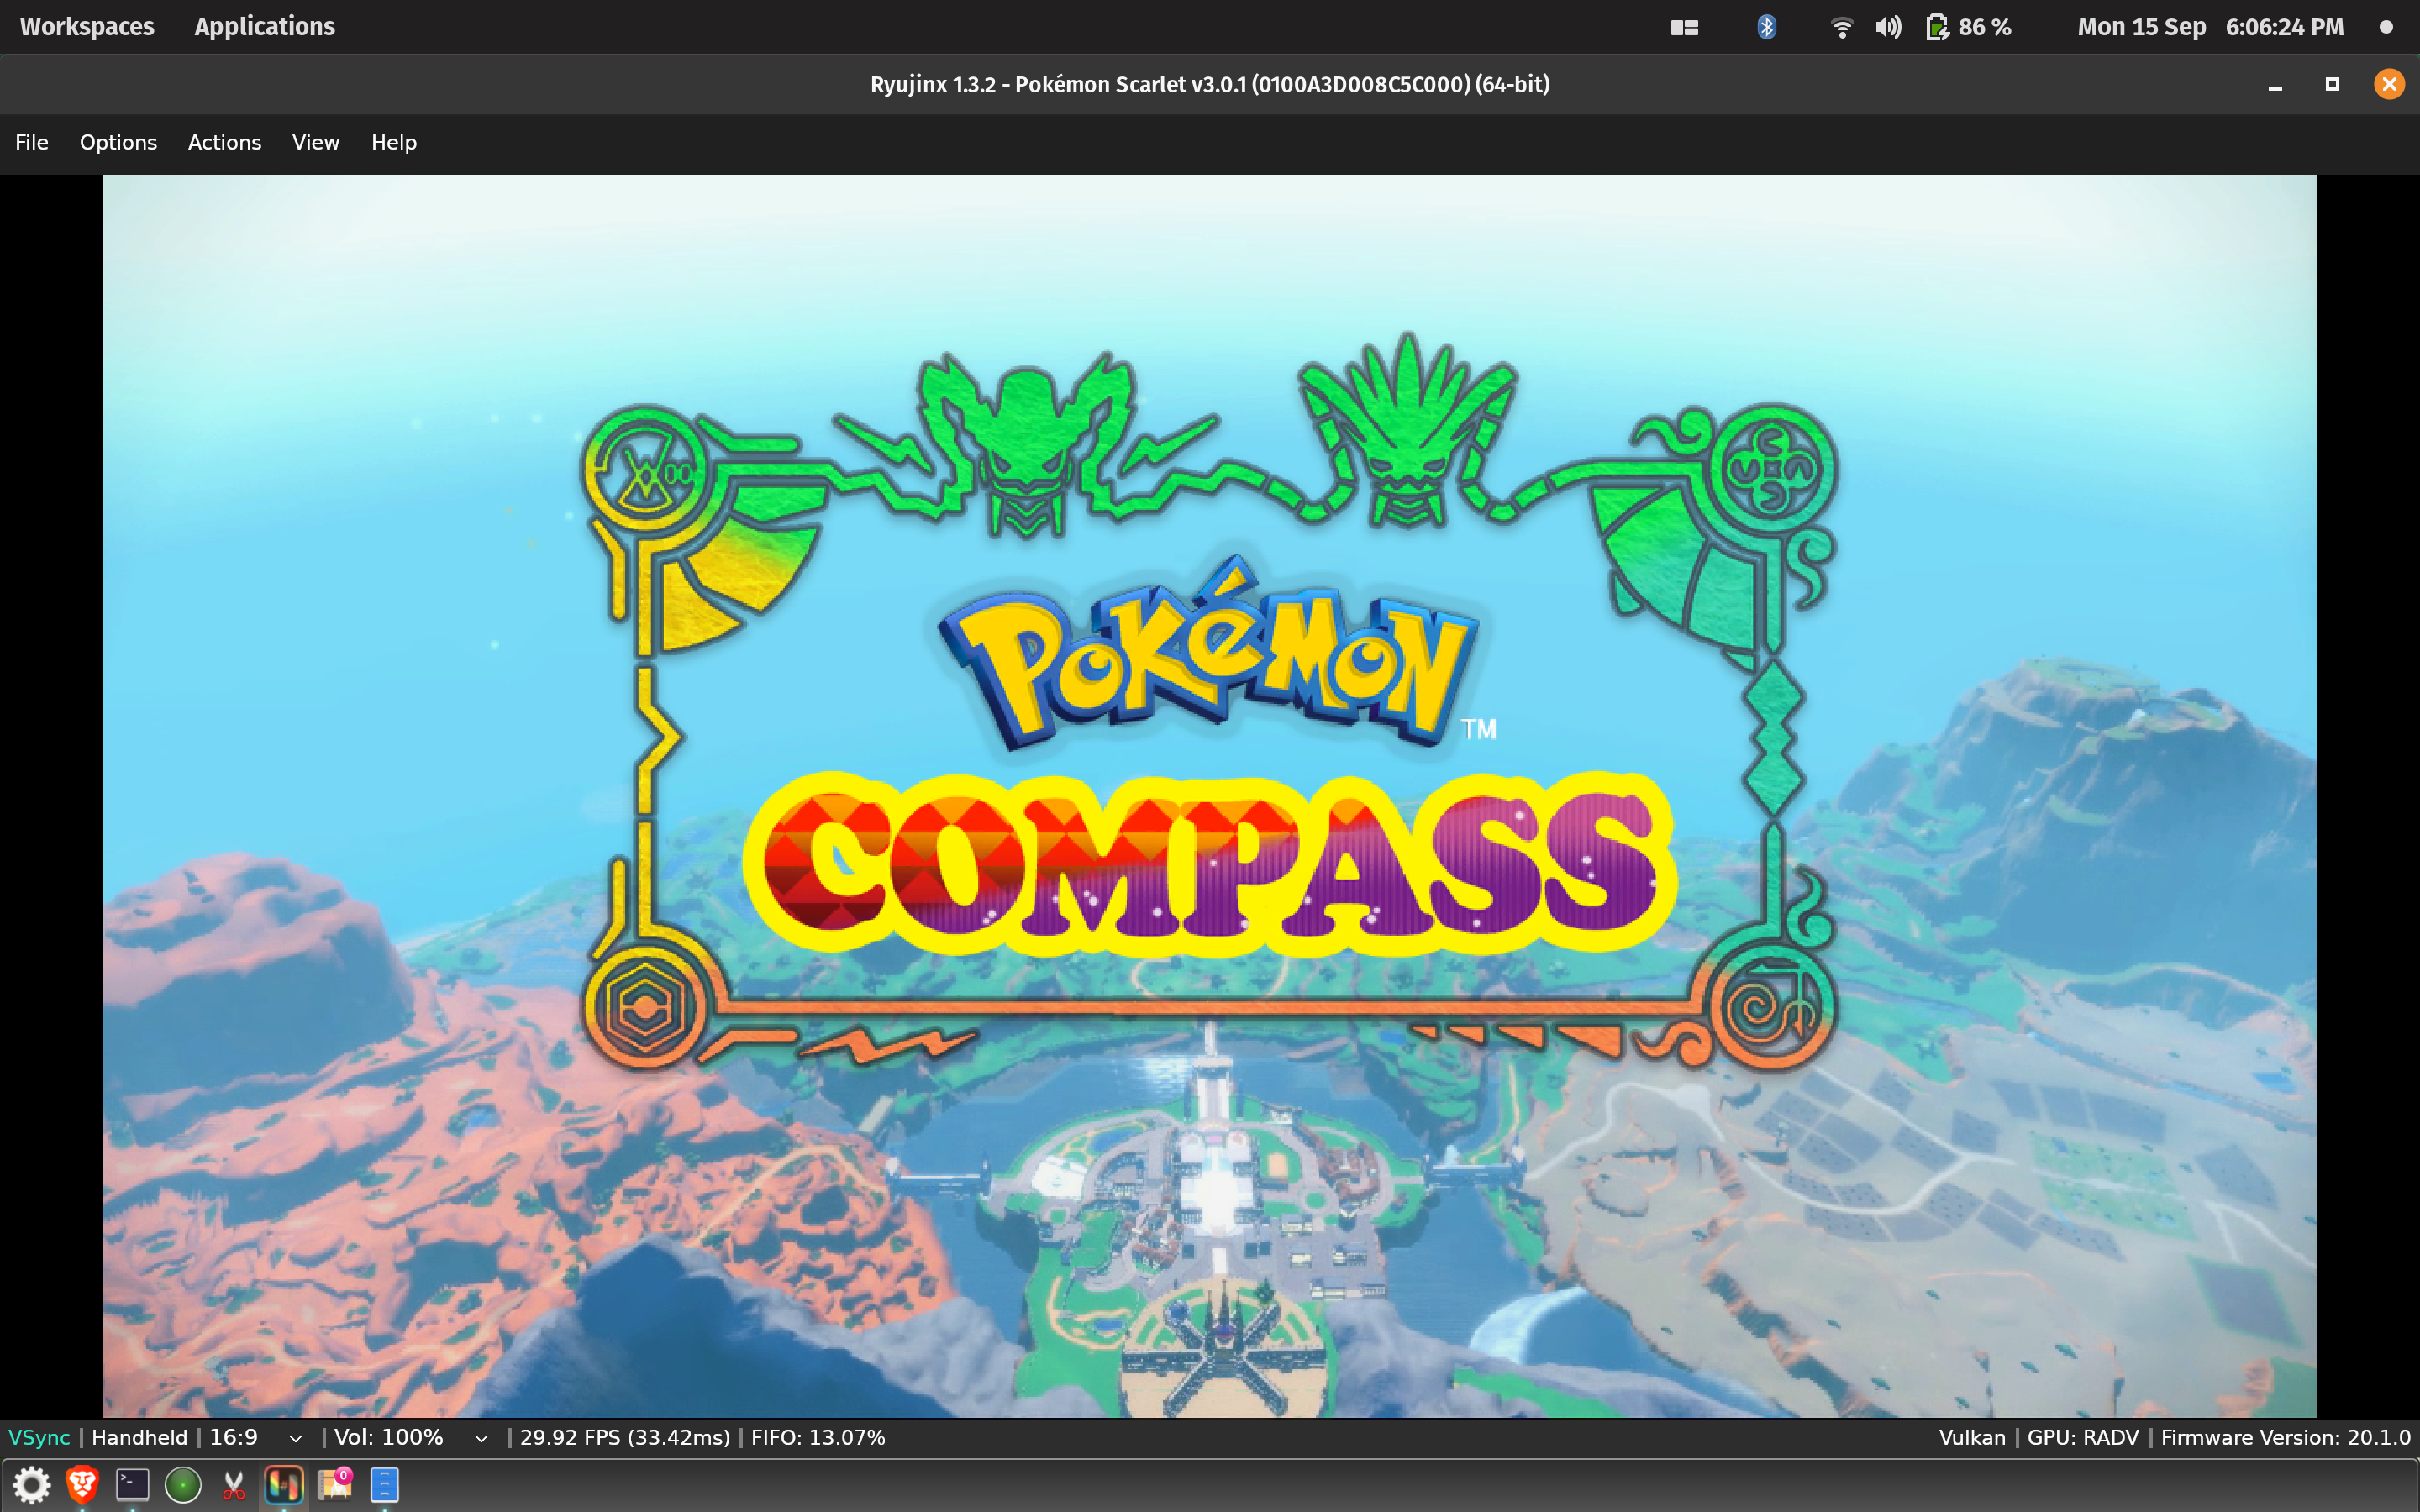Open the terminal from the dock

point(132,1485)
